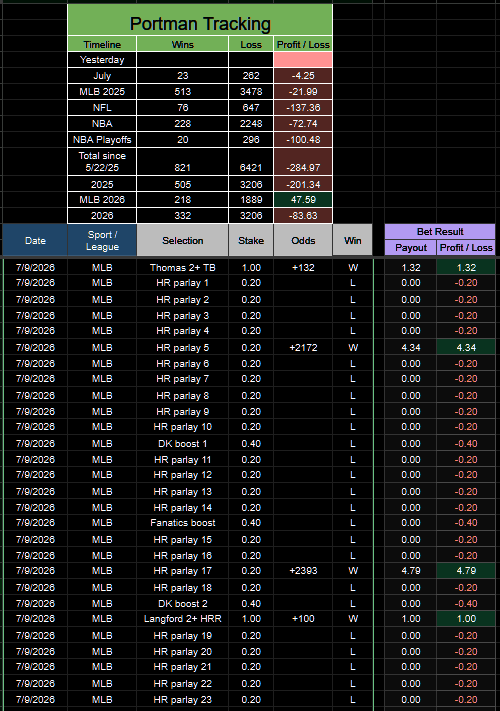
Task: Select the Portman Tracking title cell
Action: (200, 20)
